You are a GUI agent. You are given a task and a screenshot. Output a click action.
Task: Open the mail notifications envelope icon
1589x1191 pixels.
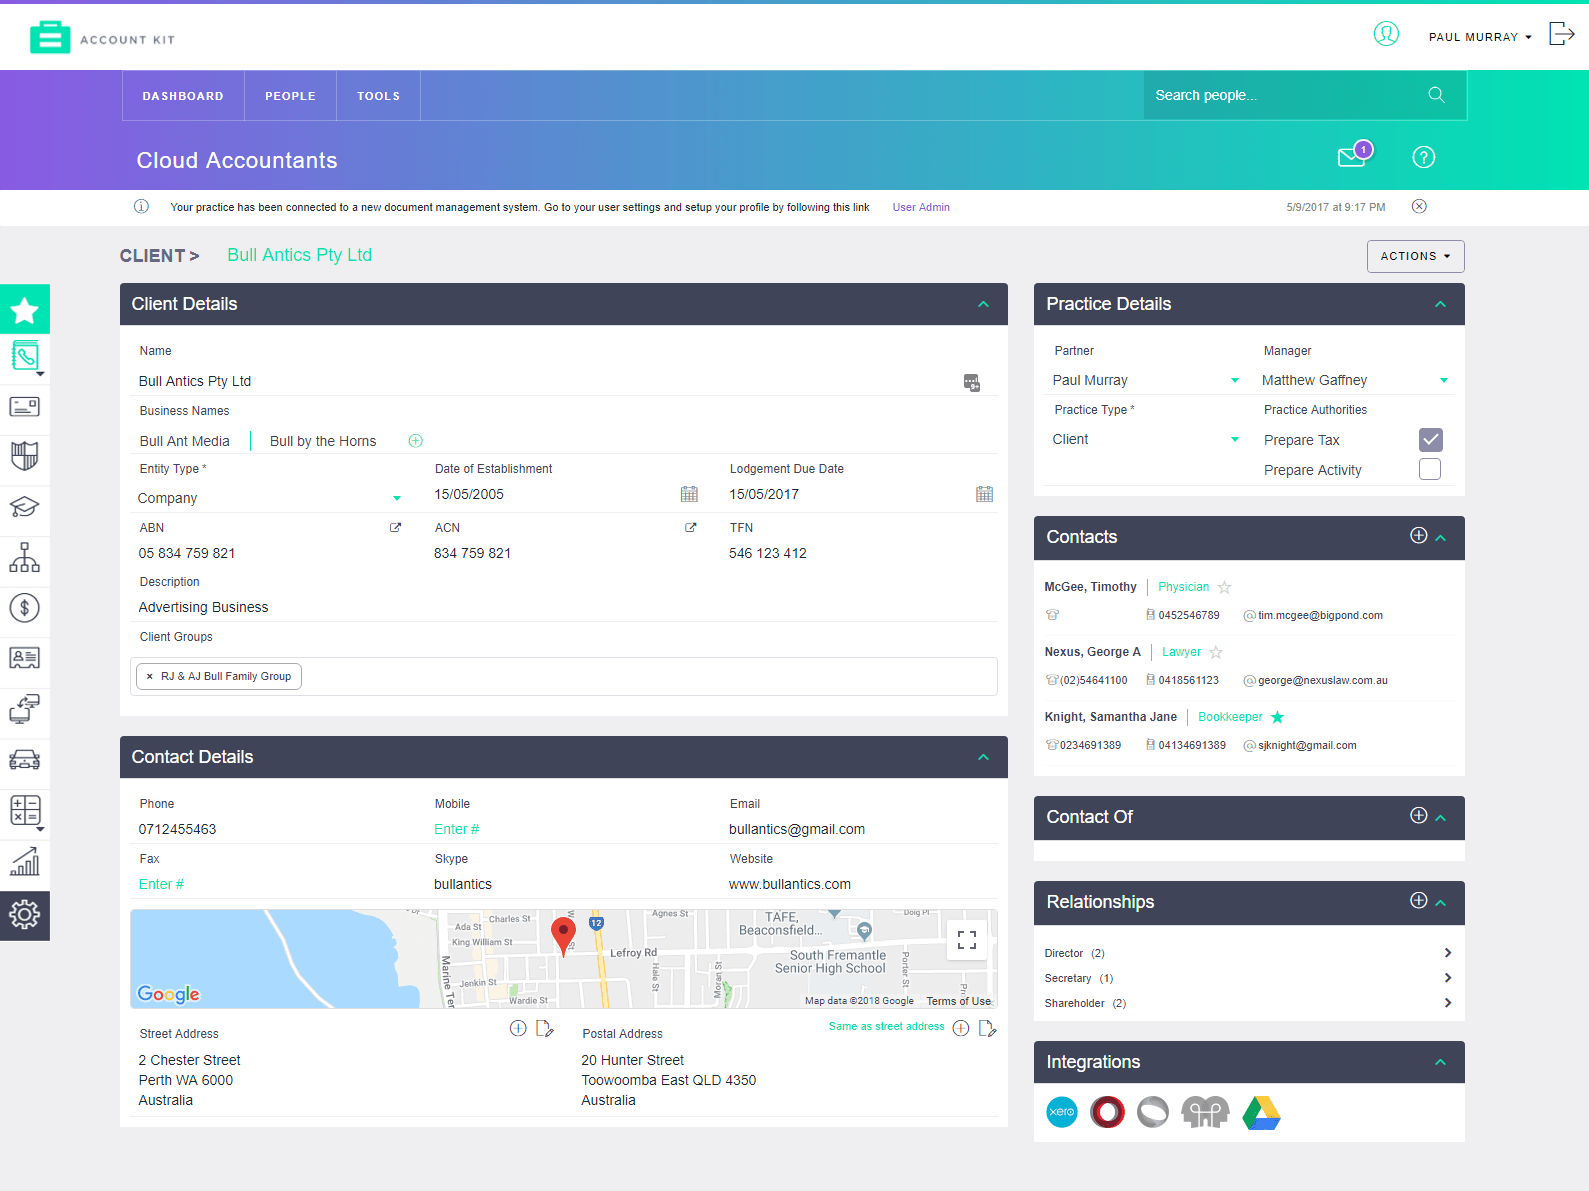[x=1352, y=157]
